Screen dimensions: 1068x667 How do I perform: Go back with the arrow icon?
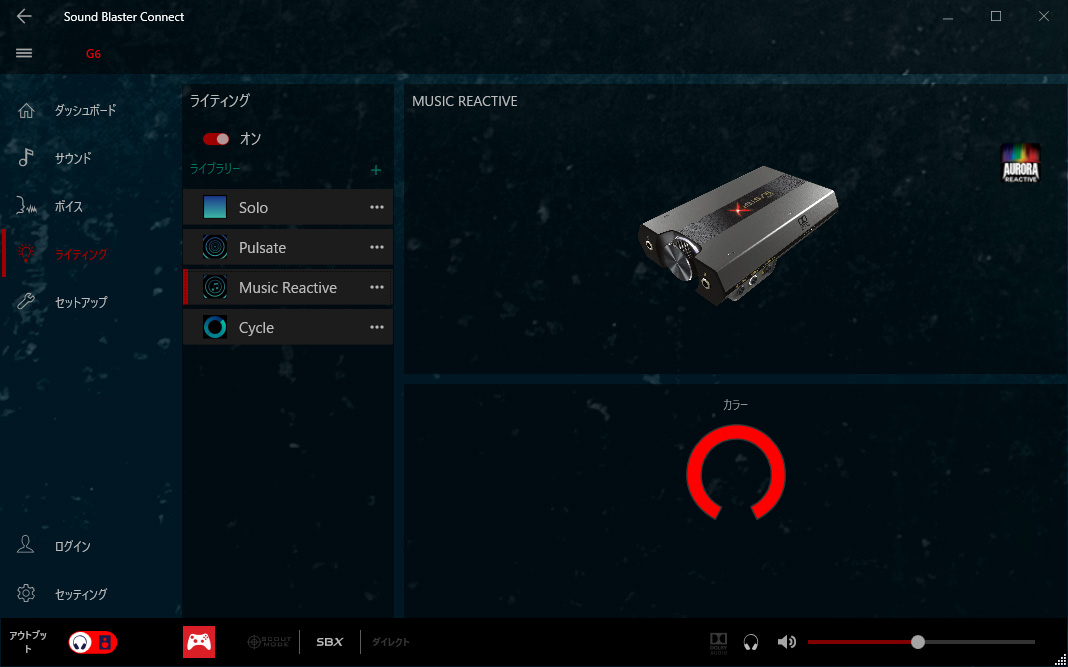pos(24,16)
